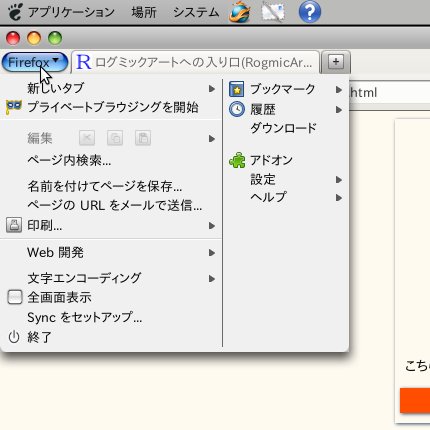Collapse the Firefox menu button
Viewport: 430px width, 430px height.
click(35, 62)
